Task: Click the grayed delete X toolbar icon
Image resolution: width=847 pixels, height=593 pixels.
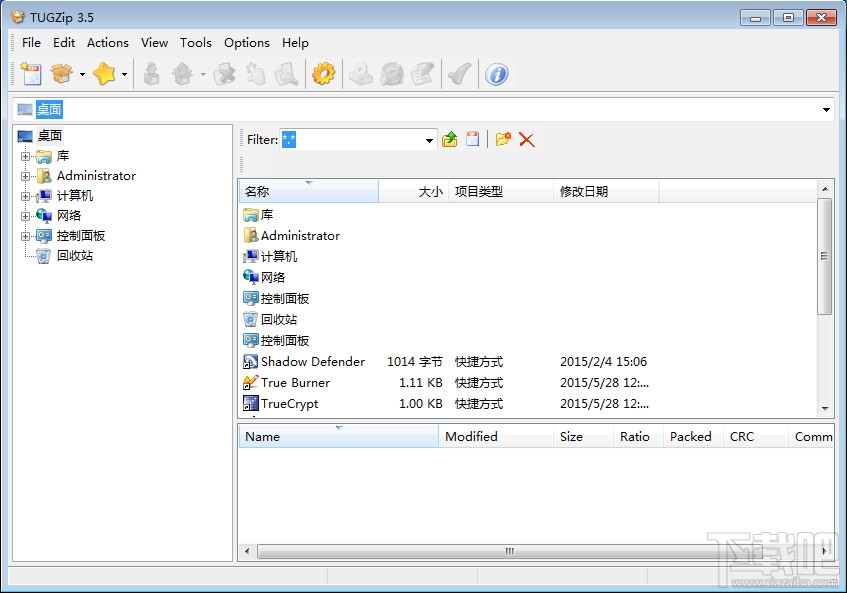Action: (224, 74)
